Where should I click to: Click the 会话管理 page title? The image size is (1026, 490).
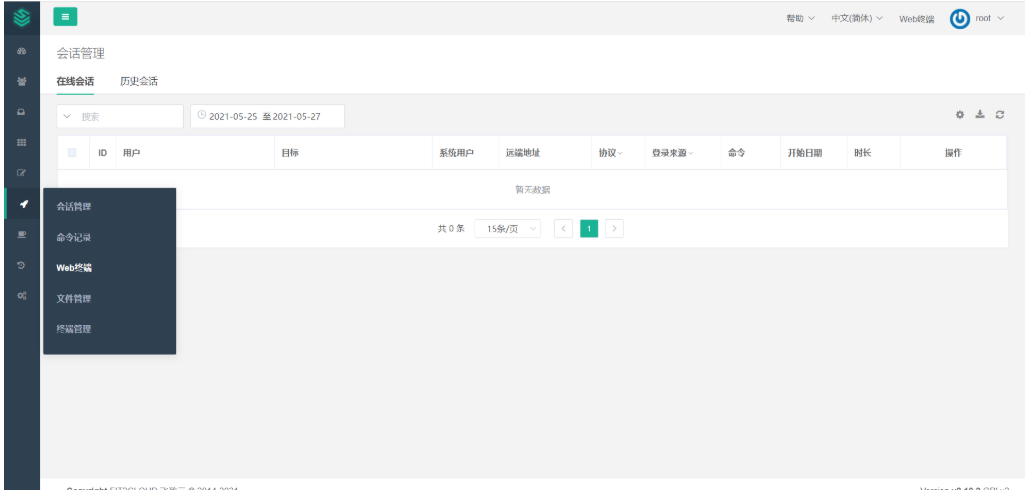[x=80, y=54]
